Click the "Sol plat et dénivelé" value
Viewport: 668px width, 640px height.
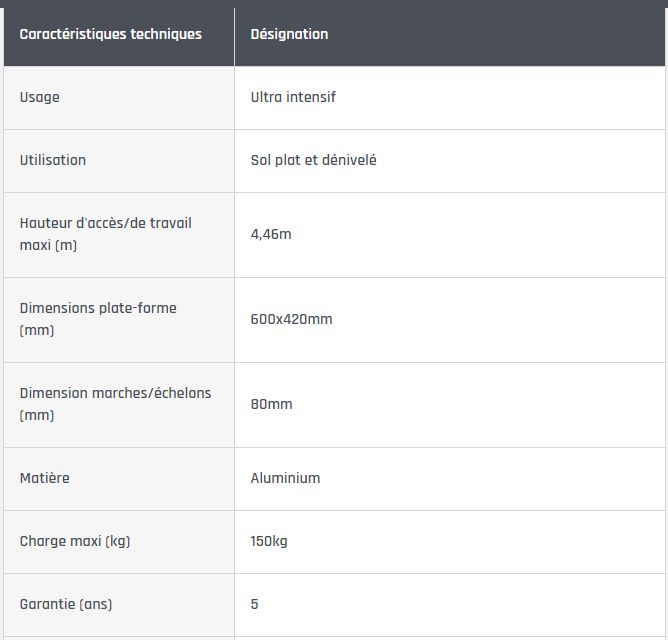[x=313, y=160]
